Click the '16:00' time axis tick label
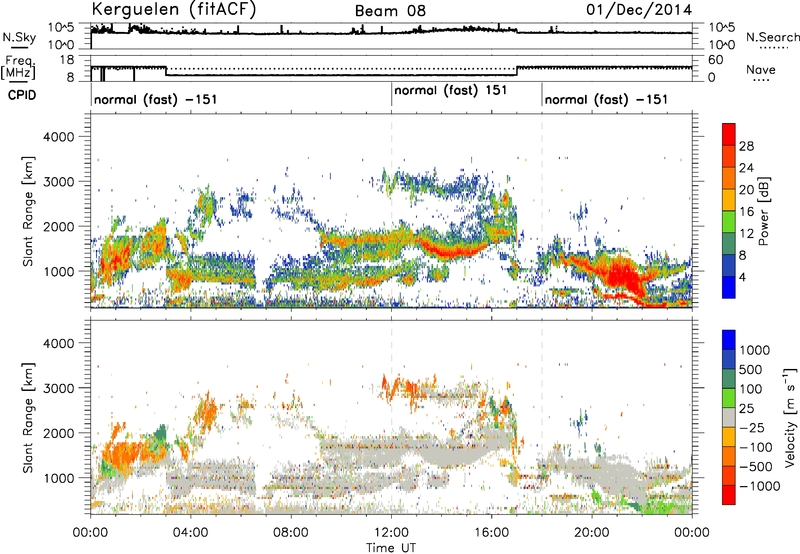800x554 pixels. tap(492, 533)
